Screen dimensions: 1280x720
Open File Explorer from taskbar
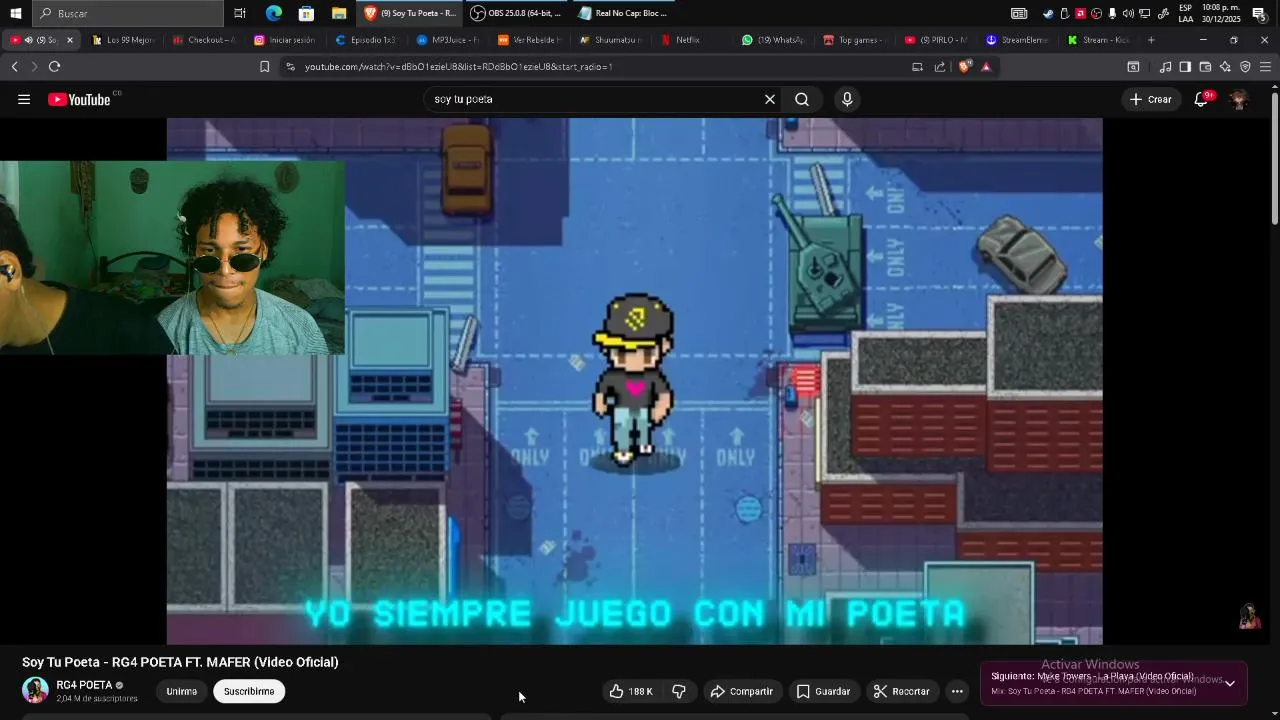click(339, 13)
